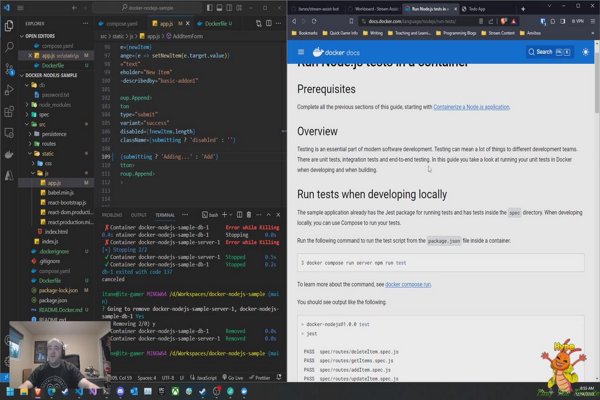
Task: Switch to the Problems panel tab
Action: point(112,215)
